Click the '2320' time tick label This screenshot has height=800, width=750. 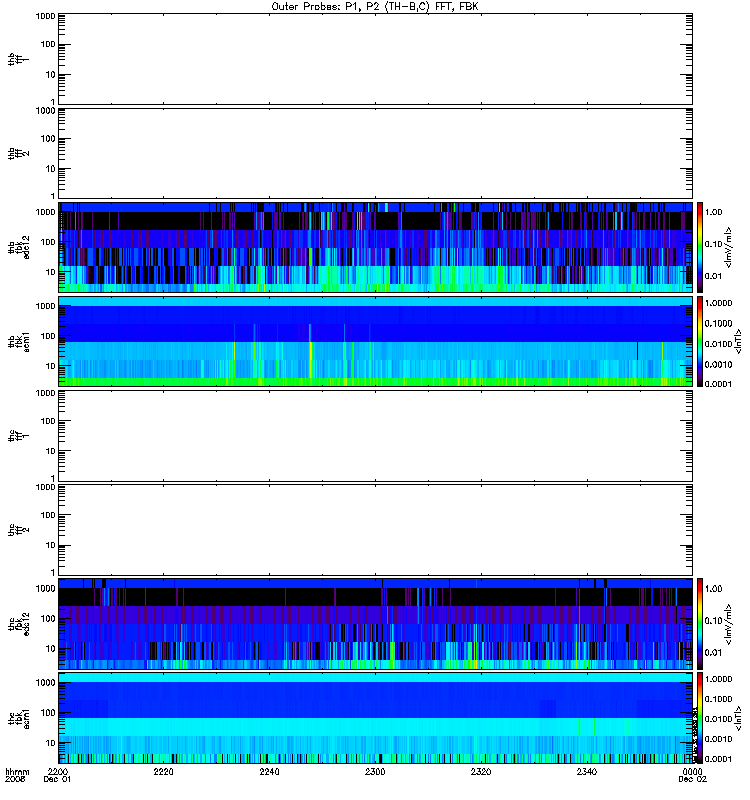coord(481,772)
